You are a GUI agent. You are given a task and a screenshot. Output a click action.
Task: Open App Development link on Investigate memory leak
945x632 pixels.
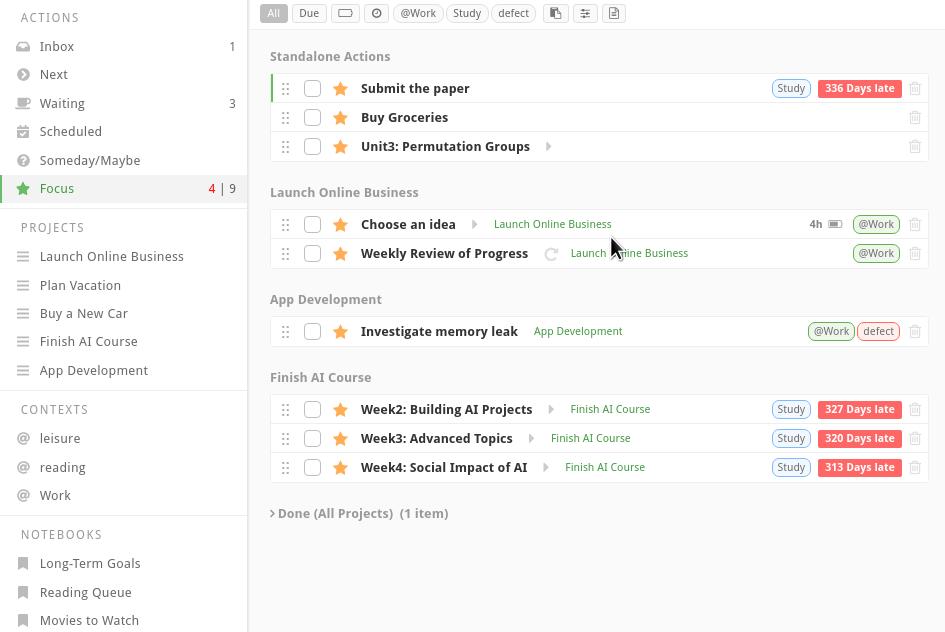(578, 332)
